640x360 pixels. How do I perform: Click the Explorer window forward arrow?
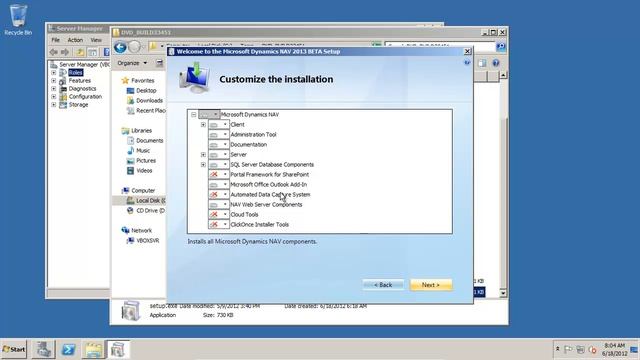[134, 47]
